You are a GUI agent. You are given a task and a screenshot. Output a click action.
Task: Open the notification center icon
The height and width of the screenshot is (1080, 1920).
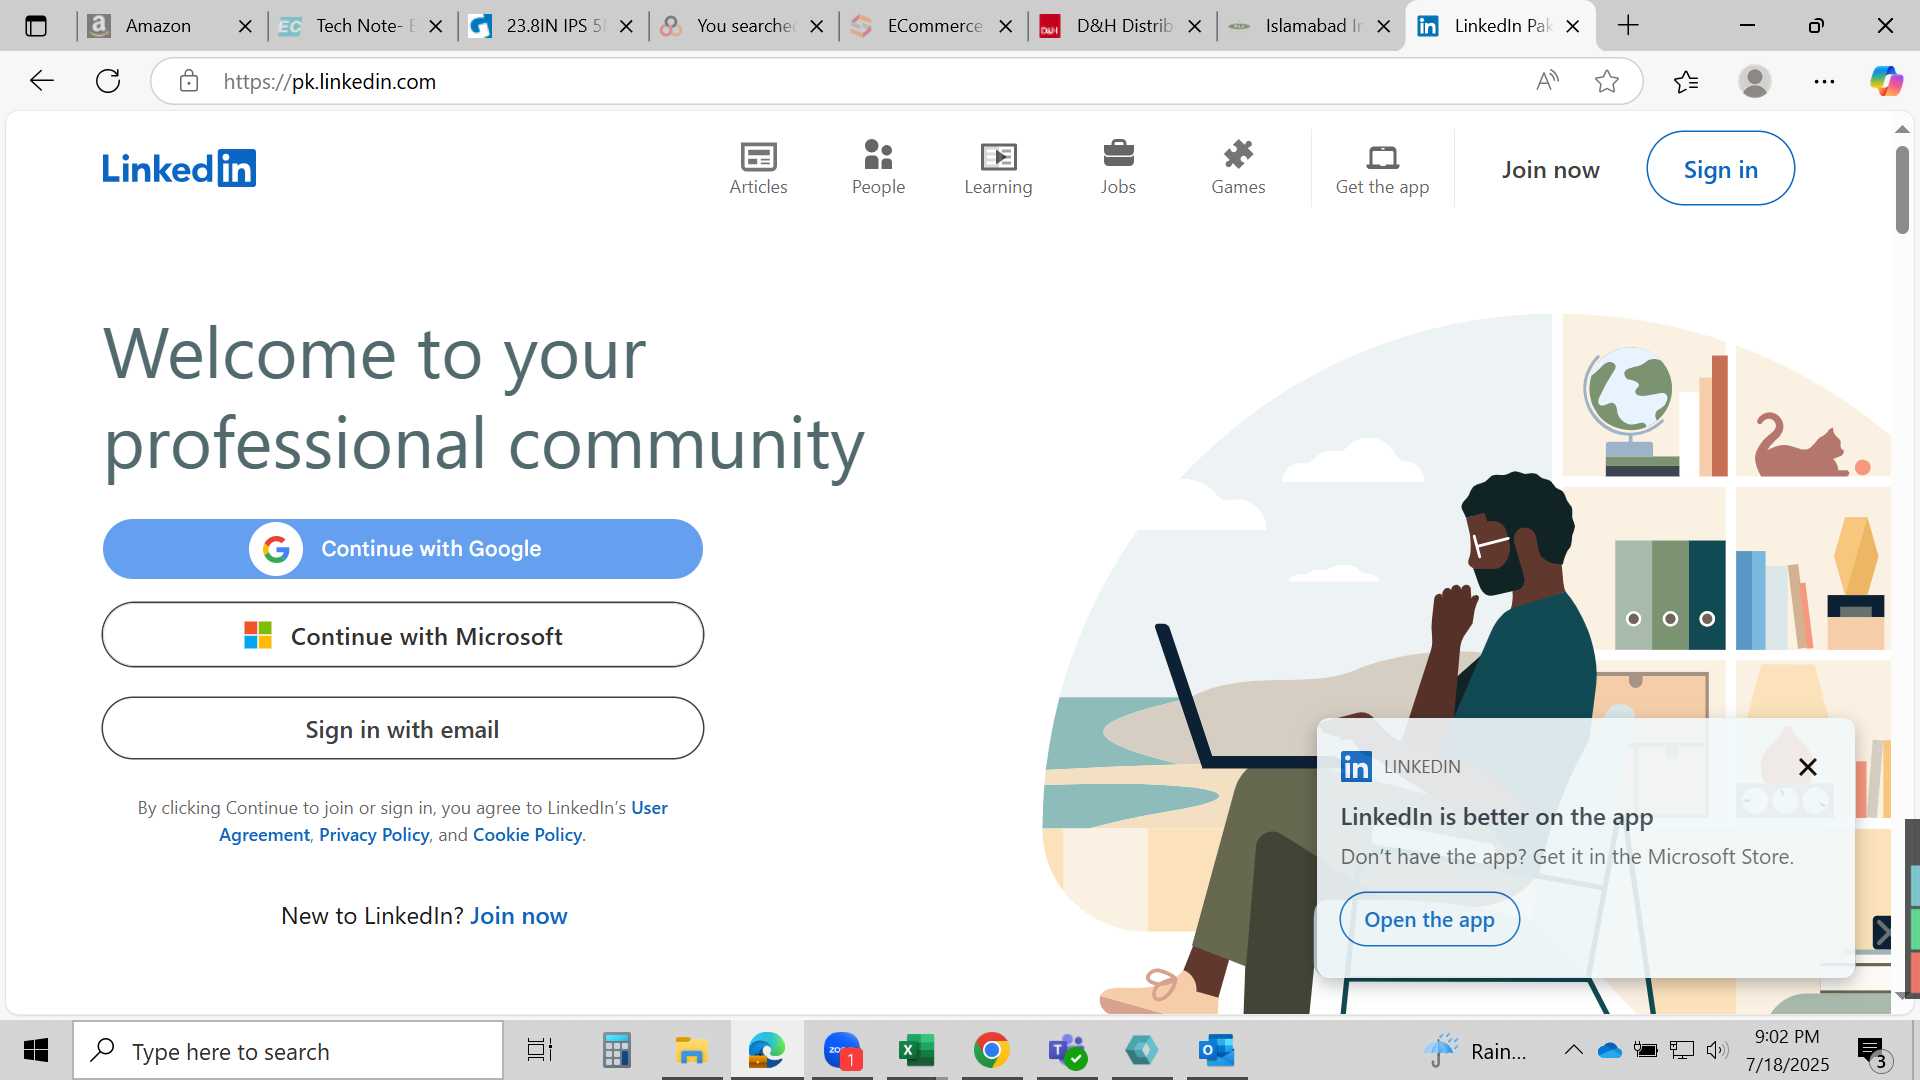(1873, 1051)
